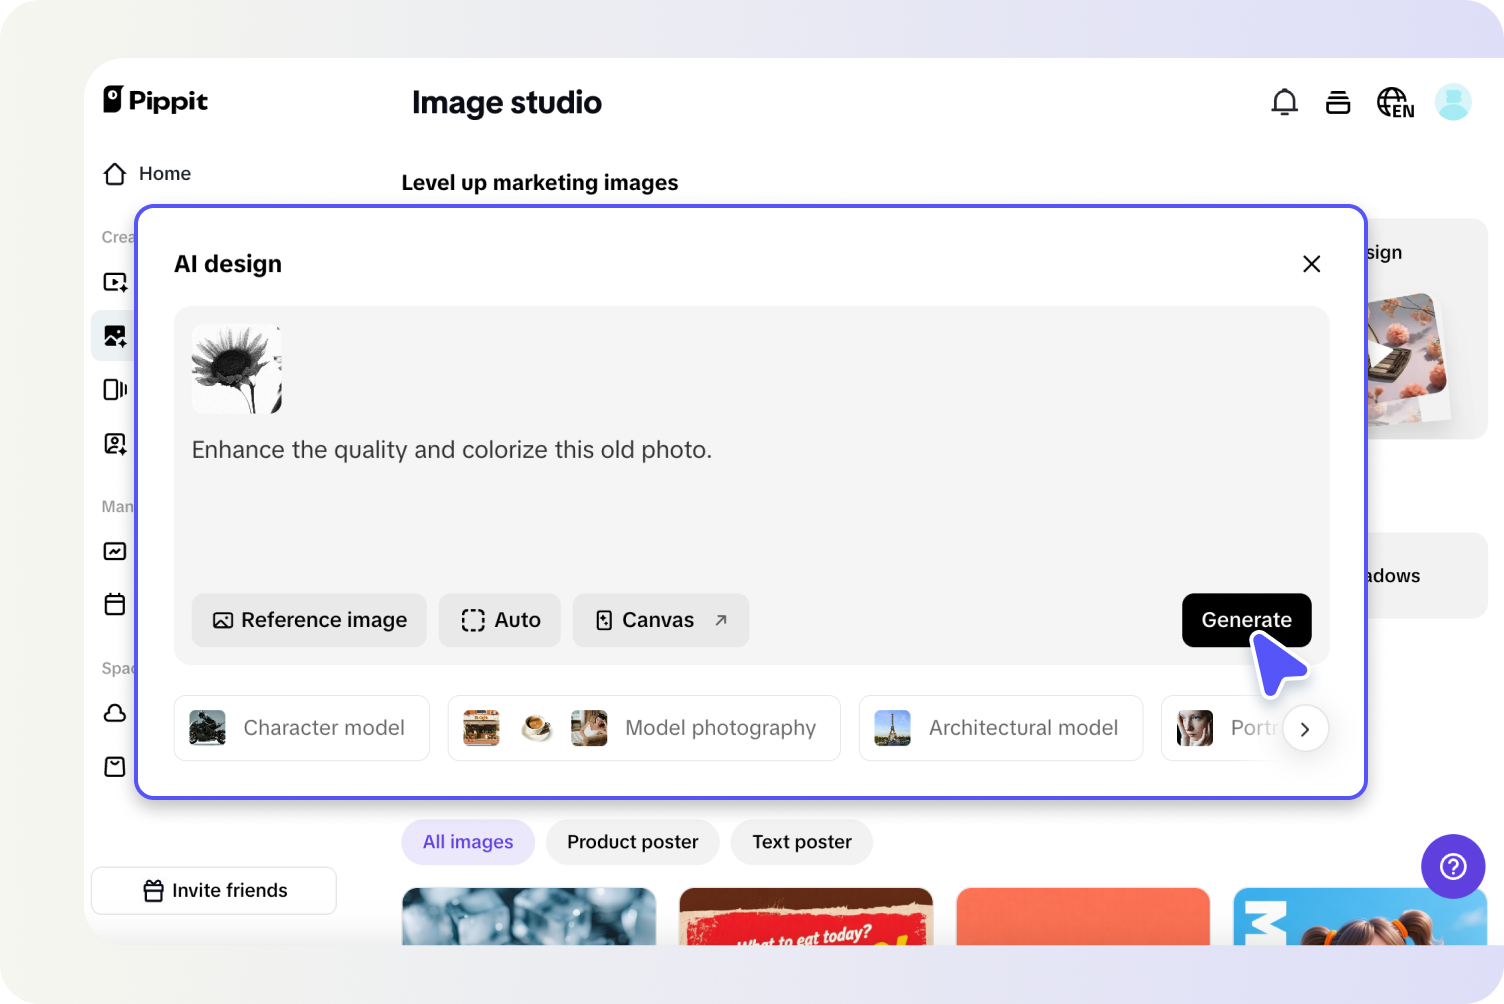Open the notifications bell
Screen dimensions: 1504x1004
coord(1284,102)
